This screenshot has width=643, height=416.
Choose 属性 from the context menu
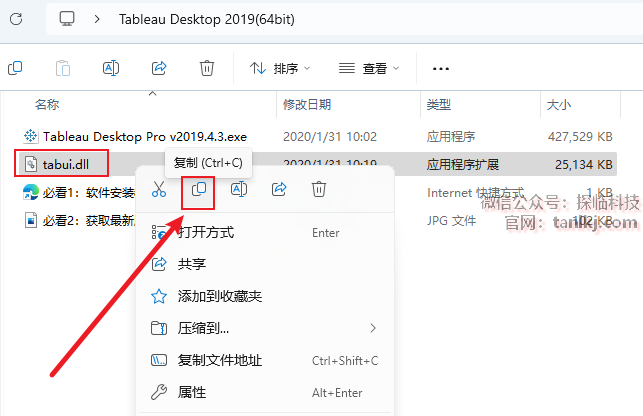(x=265, y=392)
